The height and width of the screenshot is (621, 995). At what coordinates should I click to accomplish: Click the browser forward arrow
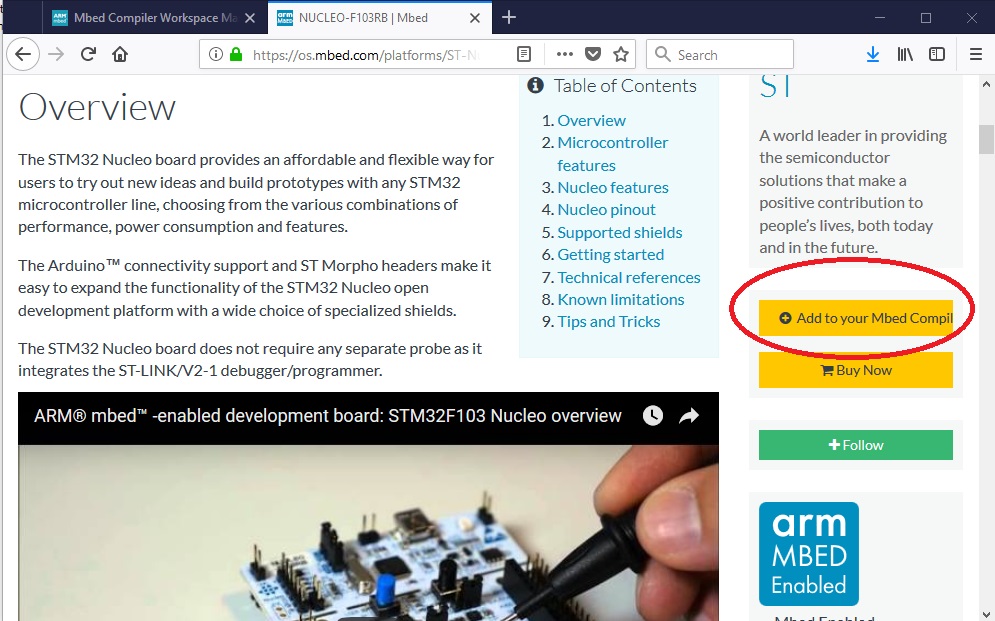pyautogui.click(x=56, y=55)
